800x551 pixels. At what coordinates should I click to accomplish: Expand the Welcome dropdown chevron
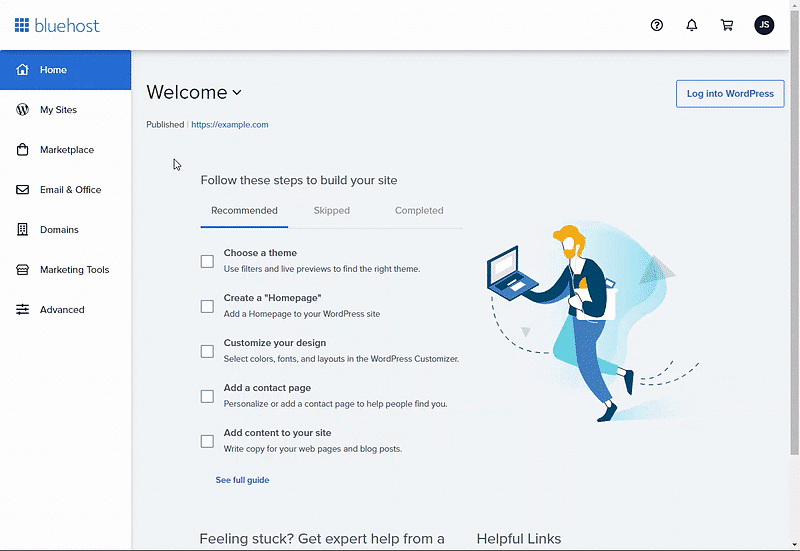coord(237,93)
